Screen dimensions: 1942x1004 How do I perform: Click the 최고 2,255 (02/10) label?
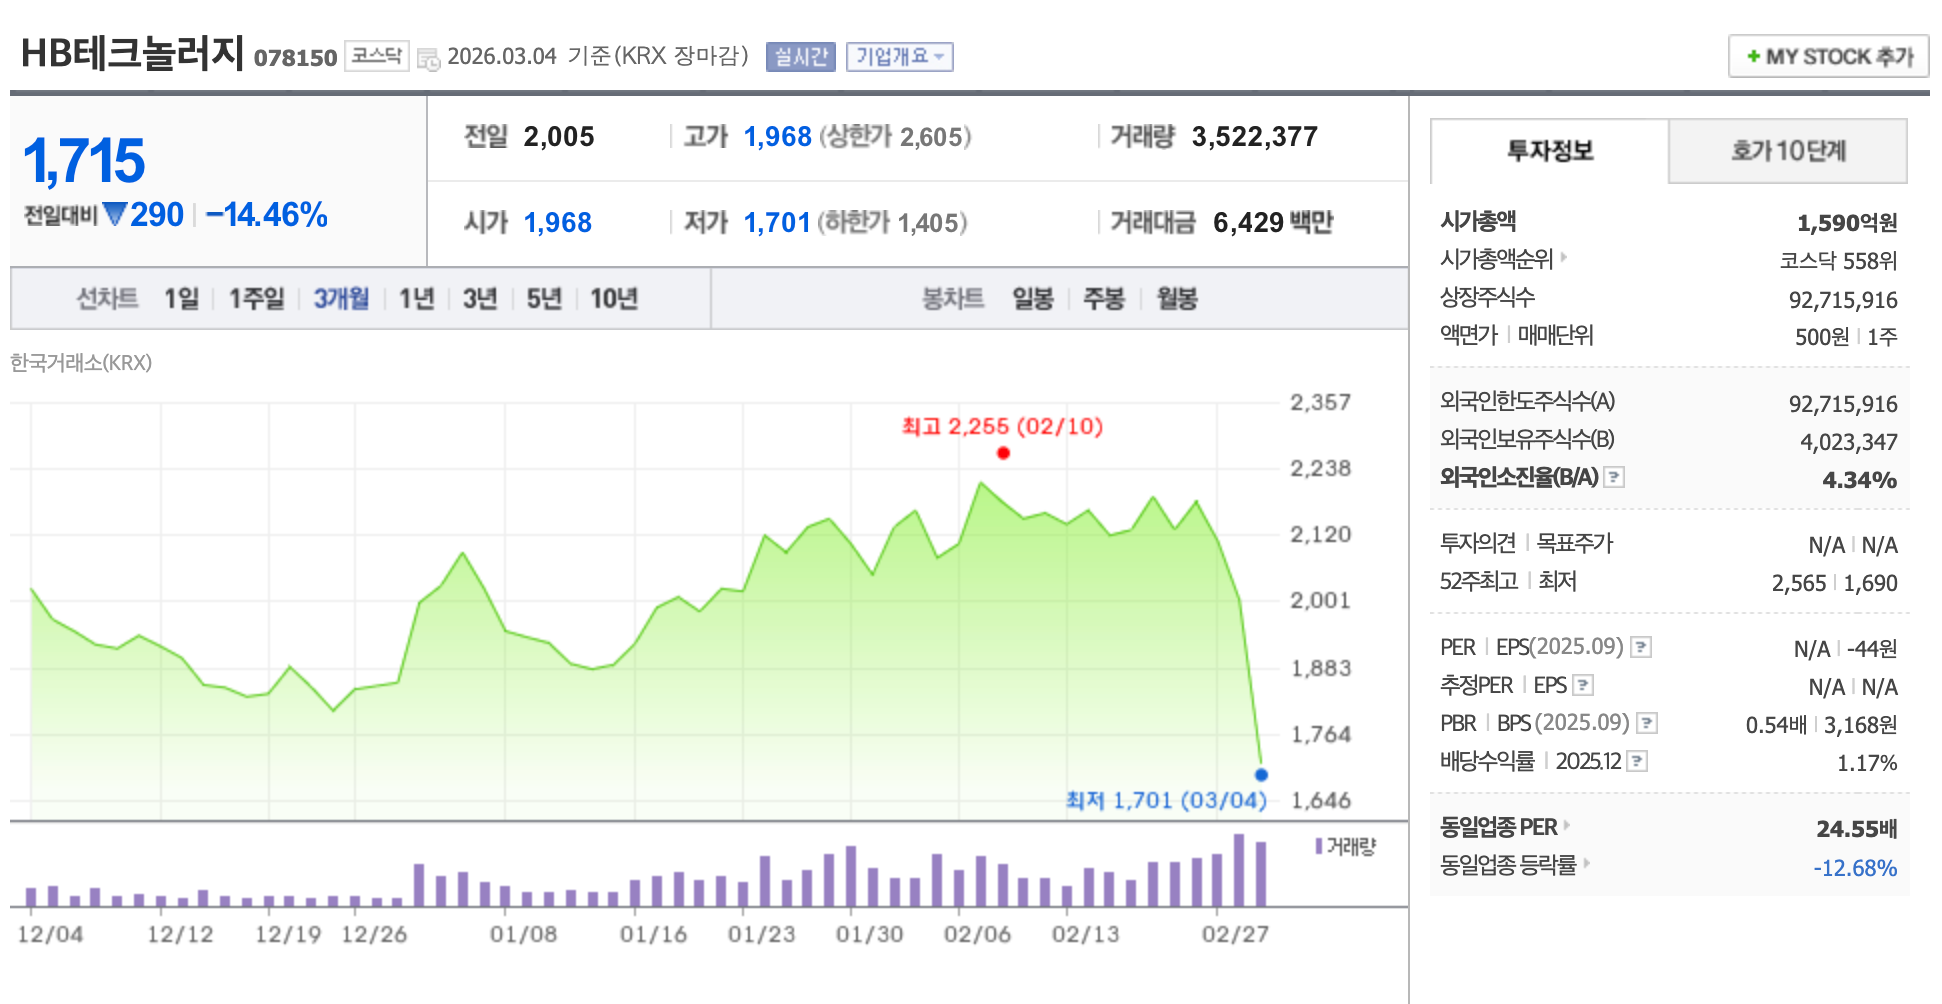[x=1002, y=427]
